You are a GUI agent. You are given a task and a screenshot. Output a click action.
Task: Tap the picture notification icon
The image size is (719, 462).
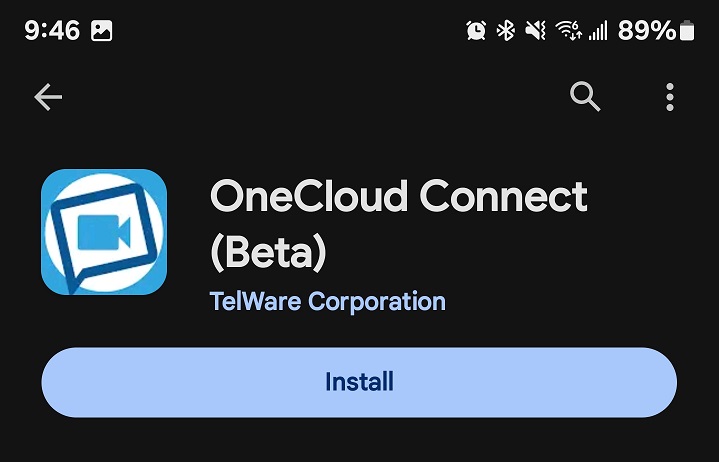pyautogui.click(x=101, y=31)
